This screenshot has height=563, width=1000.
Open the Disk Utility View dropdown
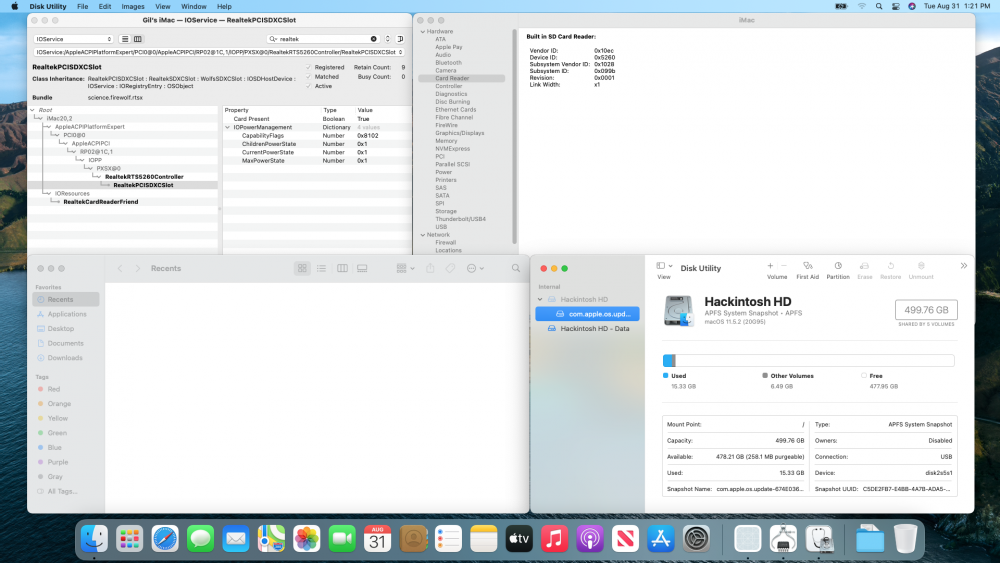pyautogui.click(x=665, y=266)
